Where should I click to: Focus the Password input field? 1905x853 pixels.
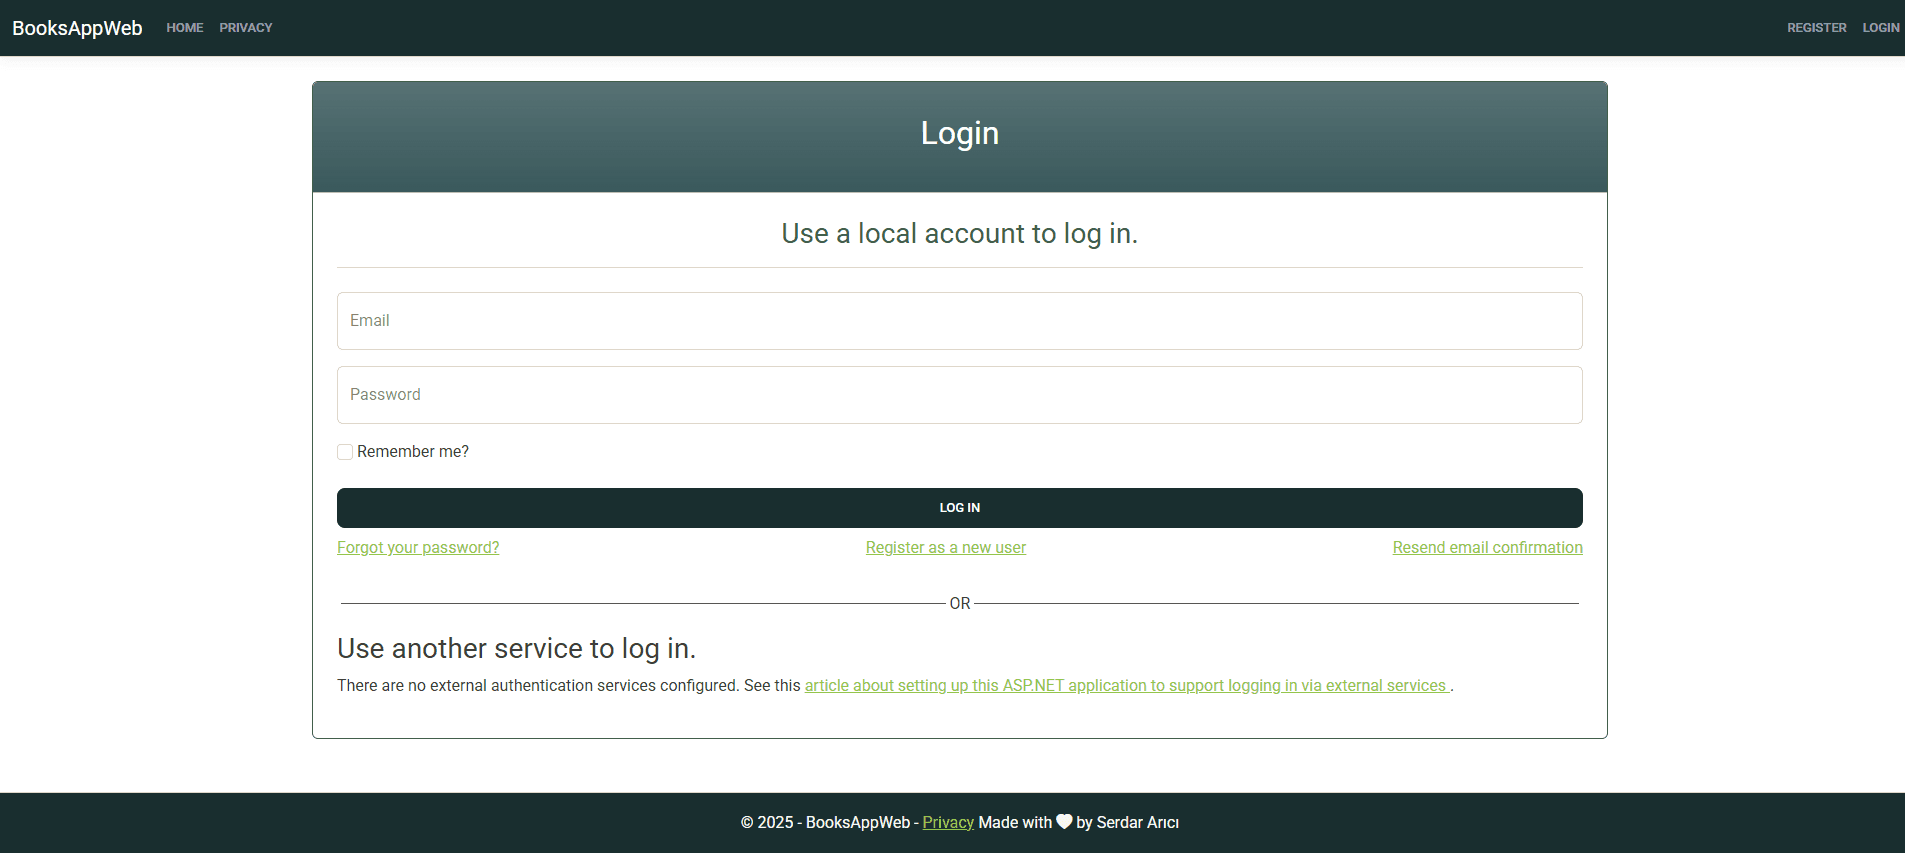tap(960, 395)
